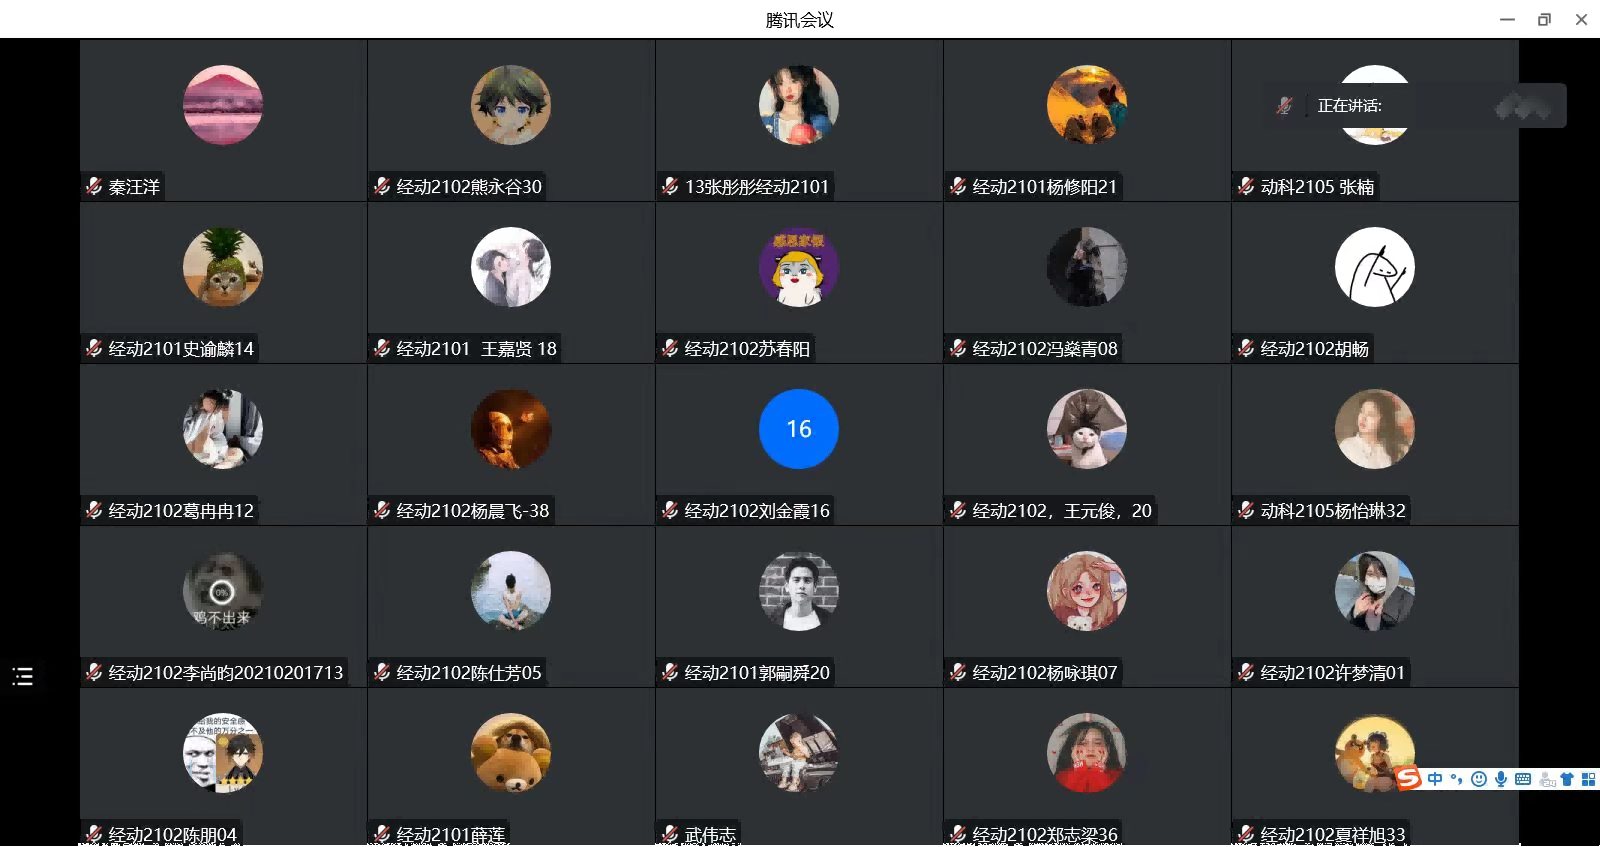Click muted mic icon next to 经动2102胡畅
Screen dimensions: 1600x847
[1246, 348]
